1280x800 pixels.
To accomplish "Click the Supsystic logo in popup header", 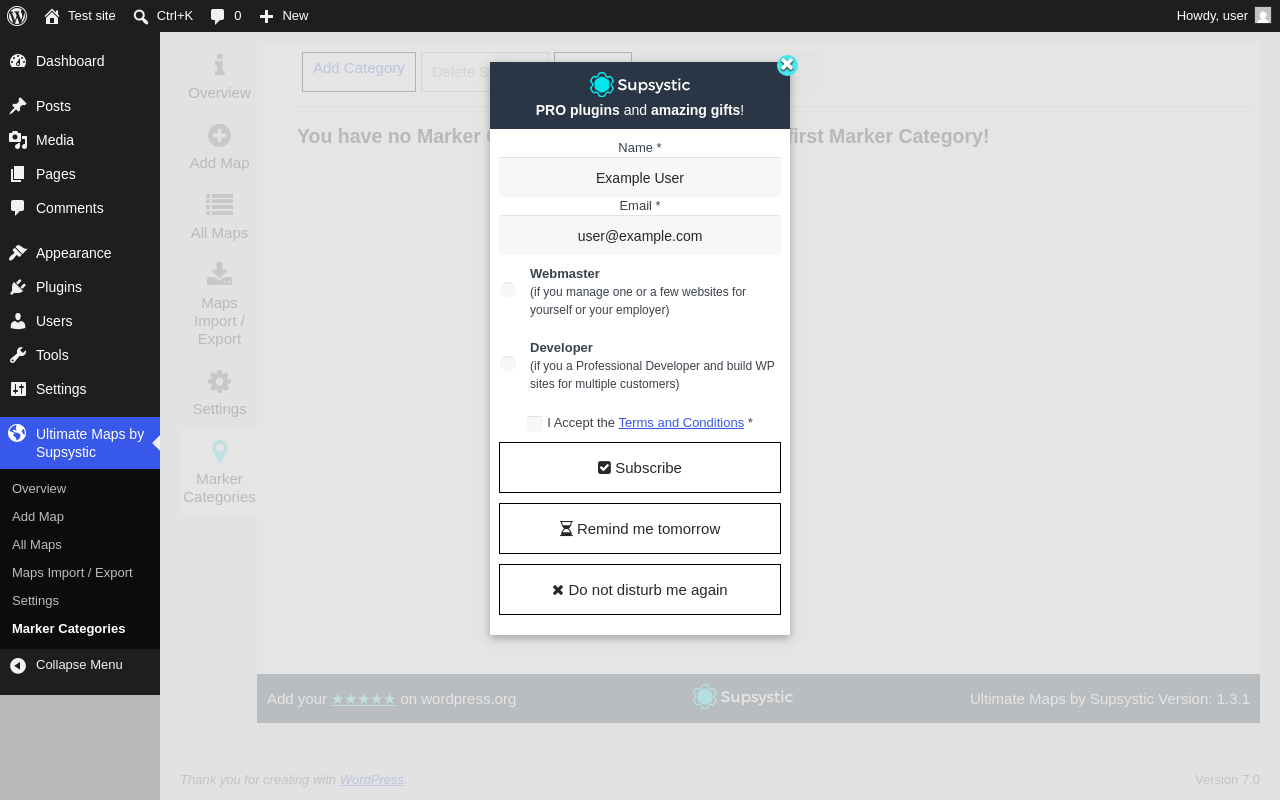I will point(640,85).
